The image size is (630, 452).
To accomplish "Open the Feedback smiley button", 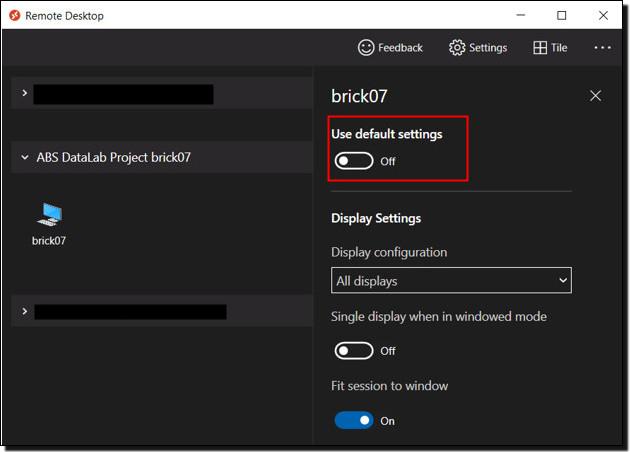I will (x=390, y=48).
